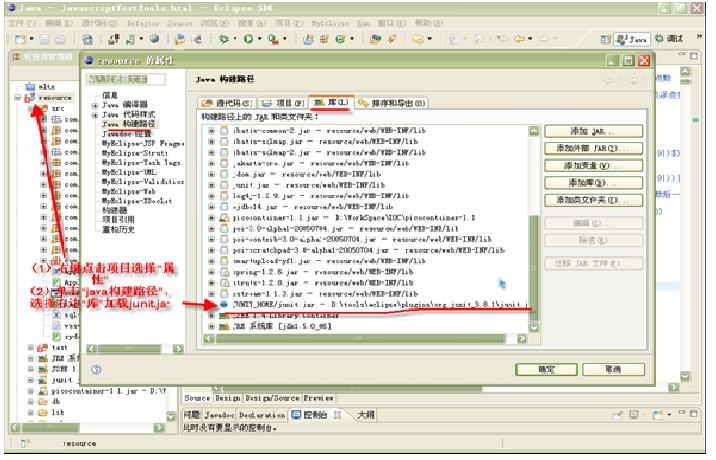Viewport: 716px width, 460px height.
Task: Expand the test folder in Package Explorer
Action: (31, 348)
